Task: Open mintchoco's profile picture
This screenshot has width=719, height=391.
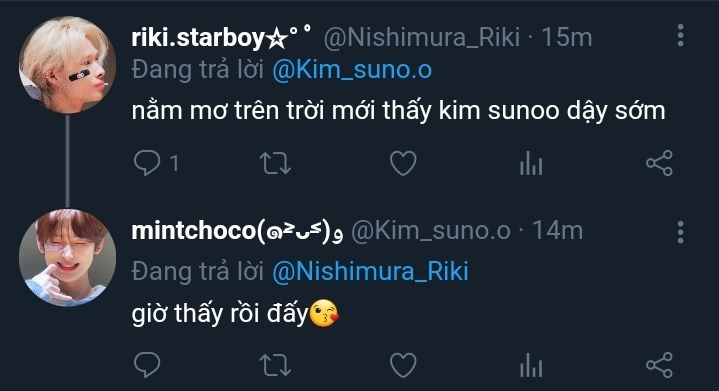Action: [x=67, y=257]
